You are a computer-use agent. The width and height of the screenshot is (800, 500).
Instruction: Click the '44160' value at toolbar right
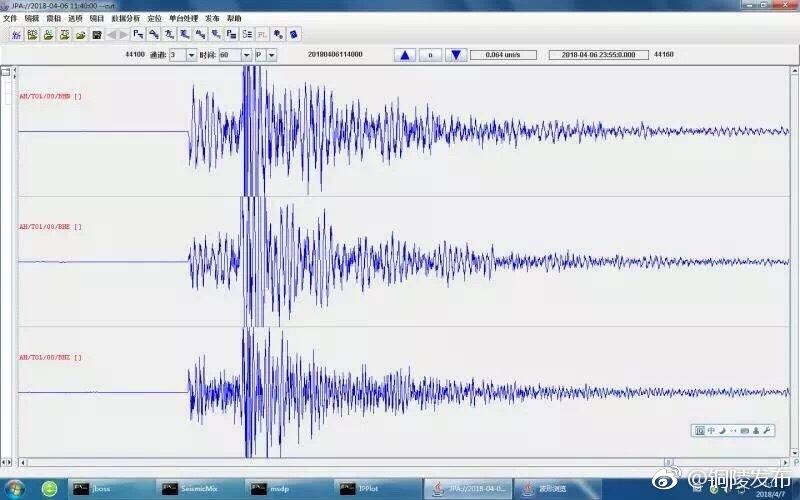[x=664, y=54]
